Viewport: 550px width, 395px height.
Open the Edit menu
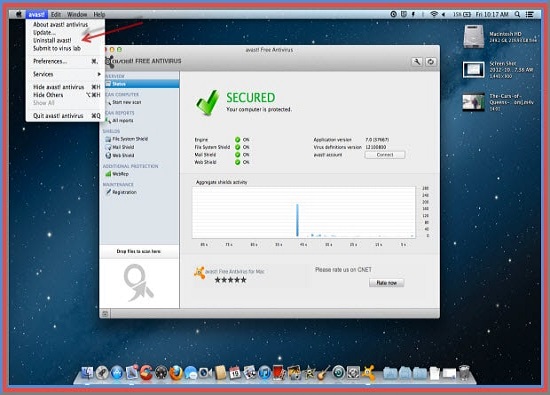(x=56, y=14)
